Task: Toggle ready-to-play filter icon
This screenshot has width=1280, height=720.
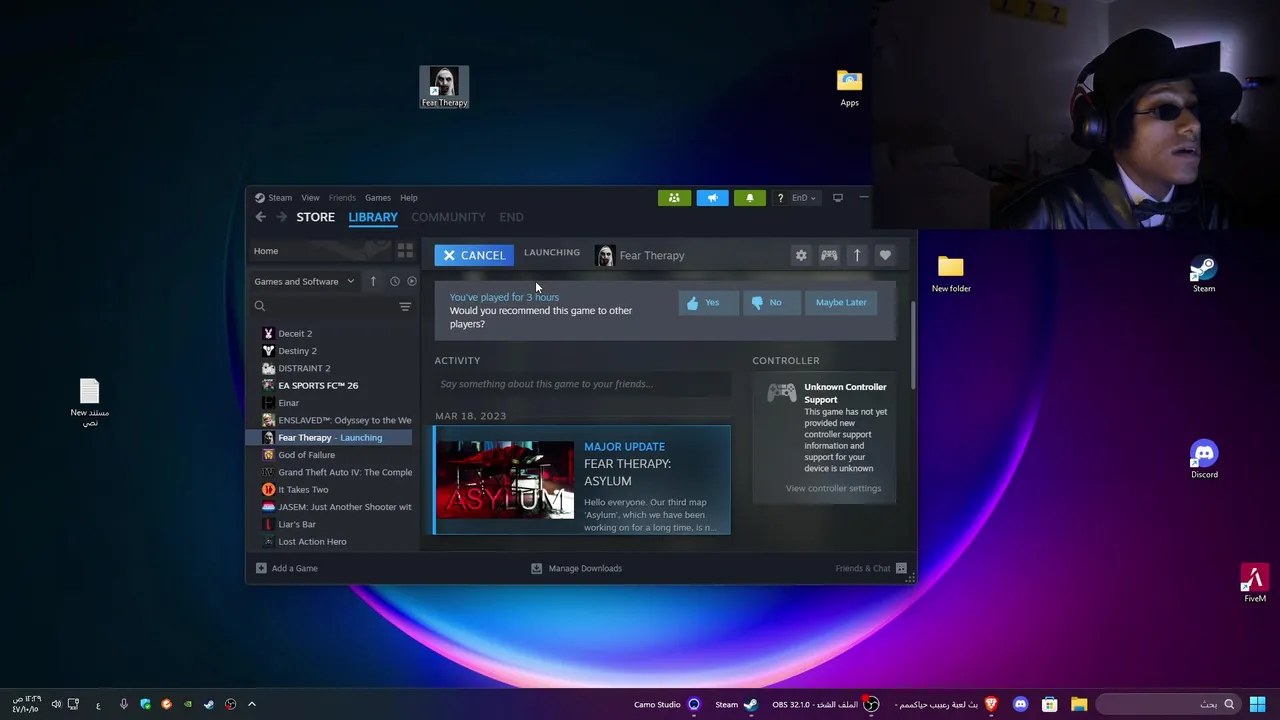Action: click(x=412, y=282)
